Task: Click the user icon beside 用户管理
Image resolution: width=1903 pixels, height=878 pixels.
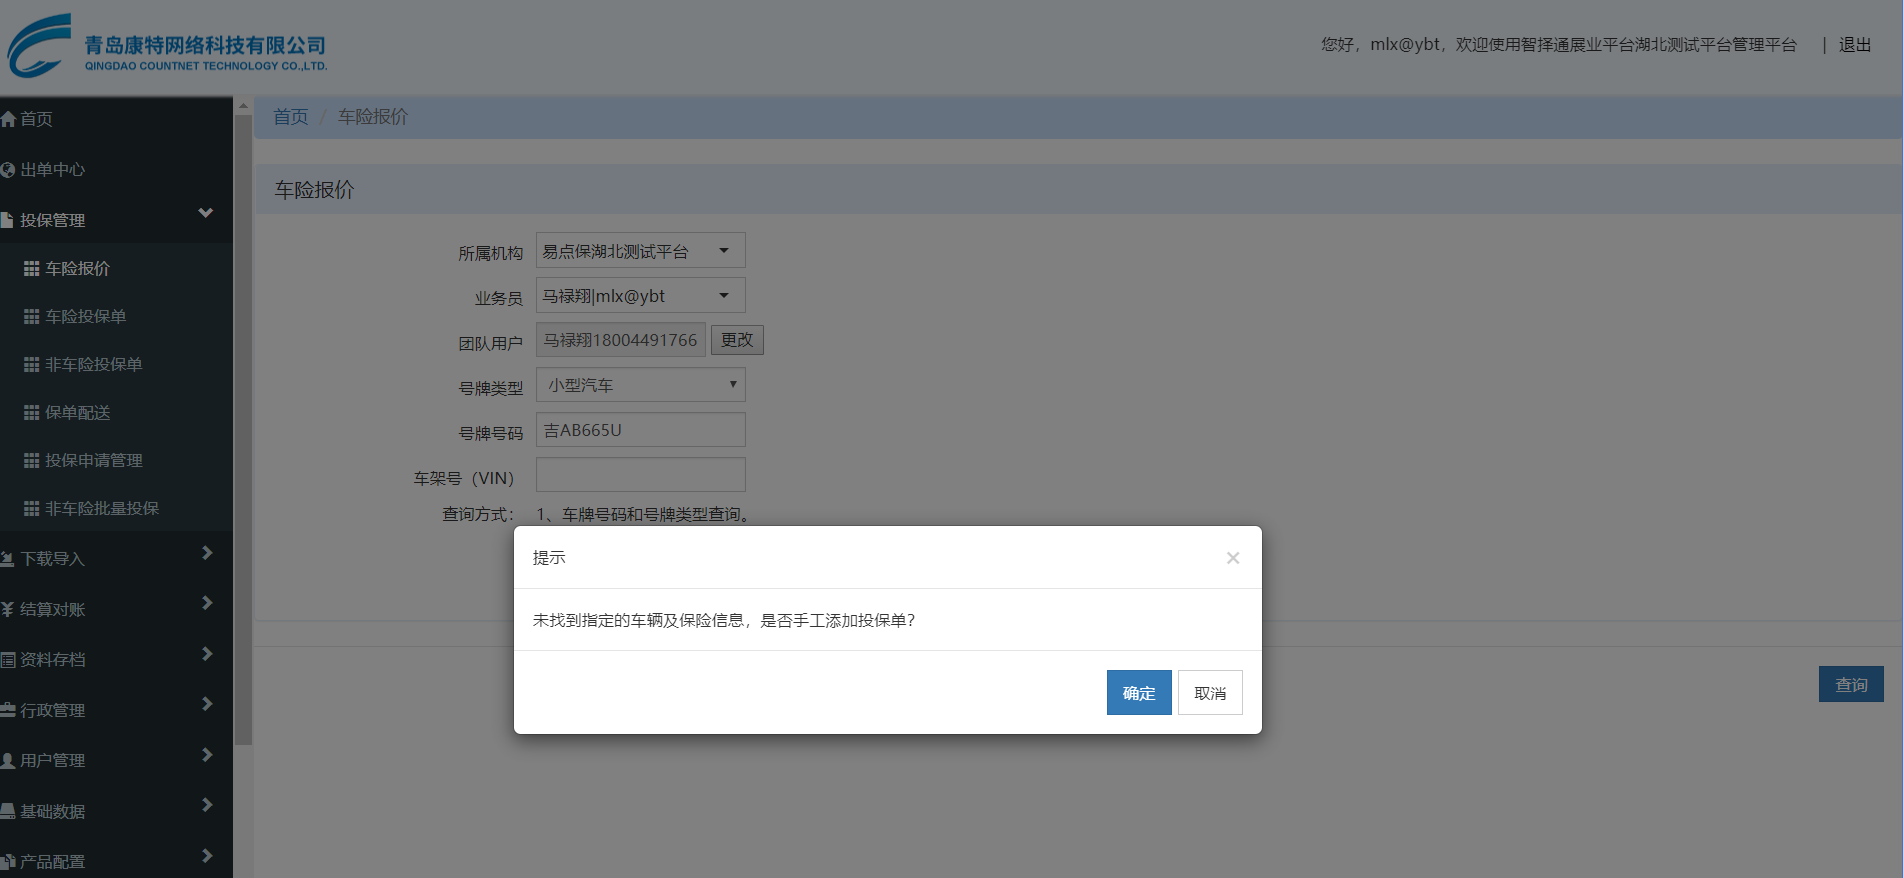Action: point(8,761)
